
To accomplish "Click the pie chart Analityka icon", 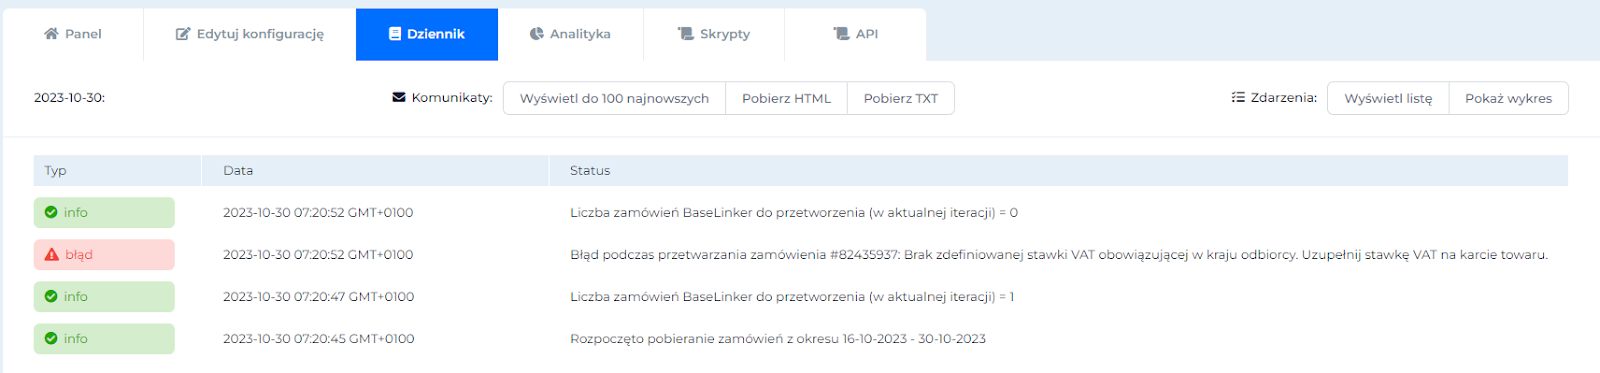I will (537, 34).
